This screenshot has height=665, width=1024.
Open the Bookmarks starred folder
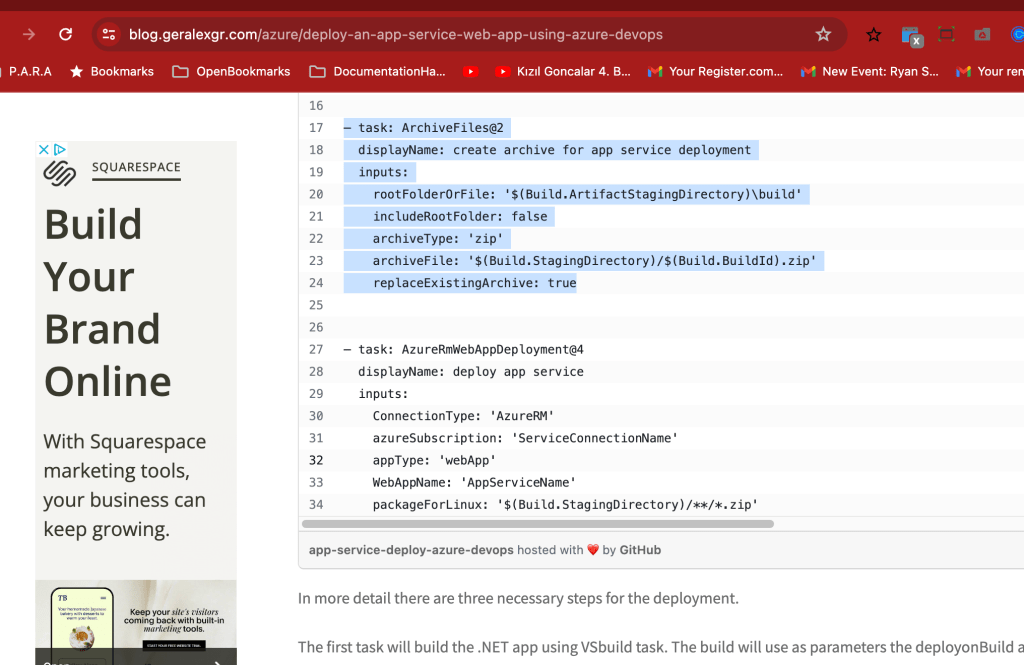pyautogui.click(x=112, y=71)
